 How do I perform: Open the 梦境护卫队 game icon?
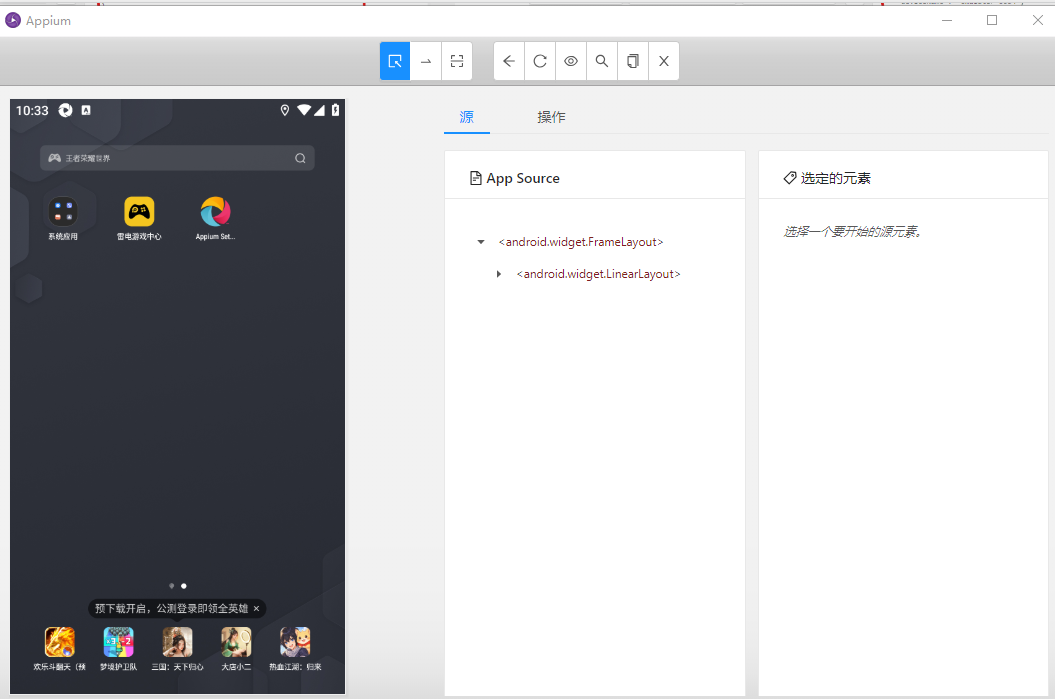coord(118,642)
